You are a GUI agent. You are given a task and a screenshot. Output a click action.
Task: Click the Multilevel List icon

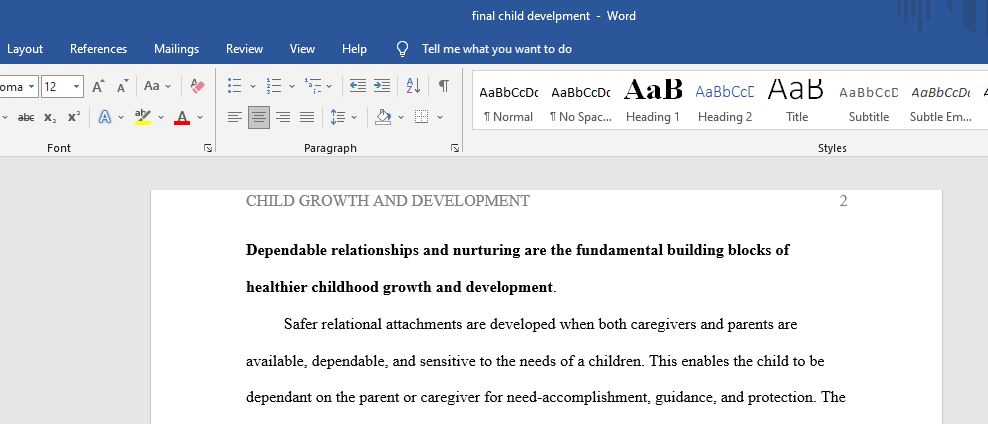coord(313,86)
